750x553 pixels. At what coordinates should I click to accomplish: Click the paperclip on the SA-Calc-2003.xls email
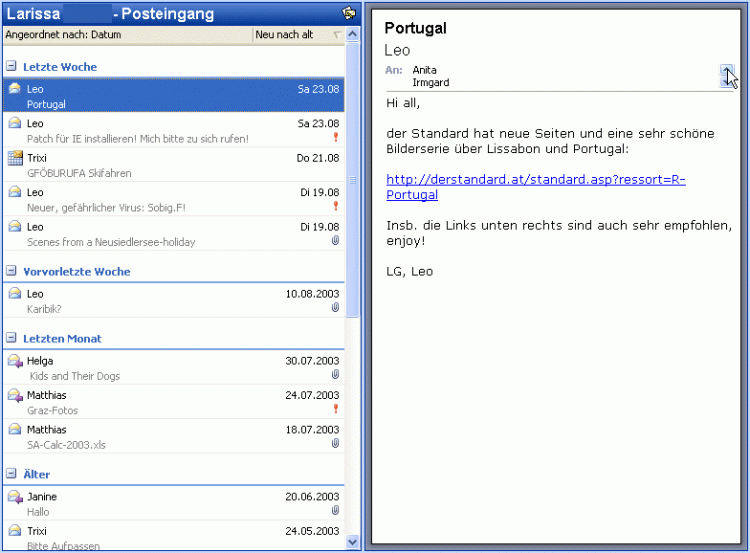[336, 443]
